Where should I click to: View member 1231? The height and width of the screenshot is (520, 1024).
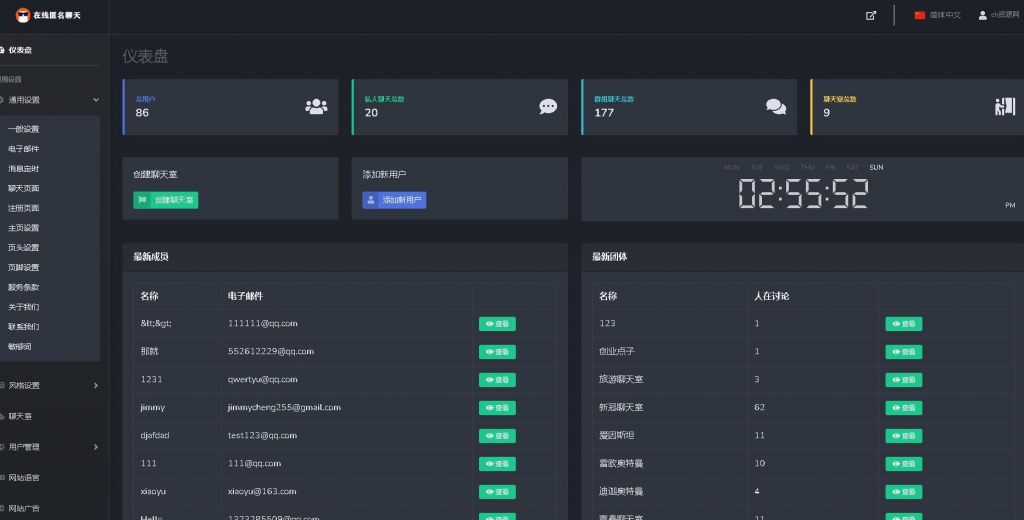tap(497, 380)
